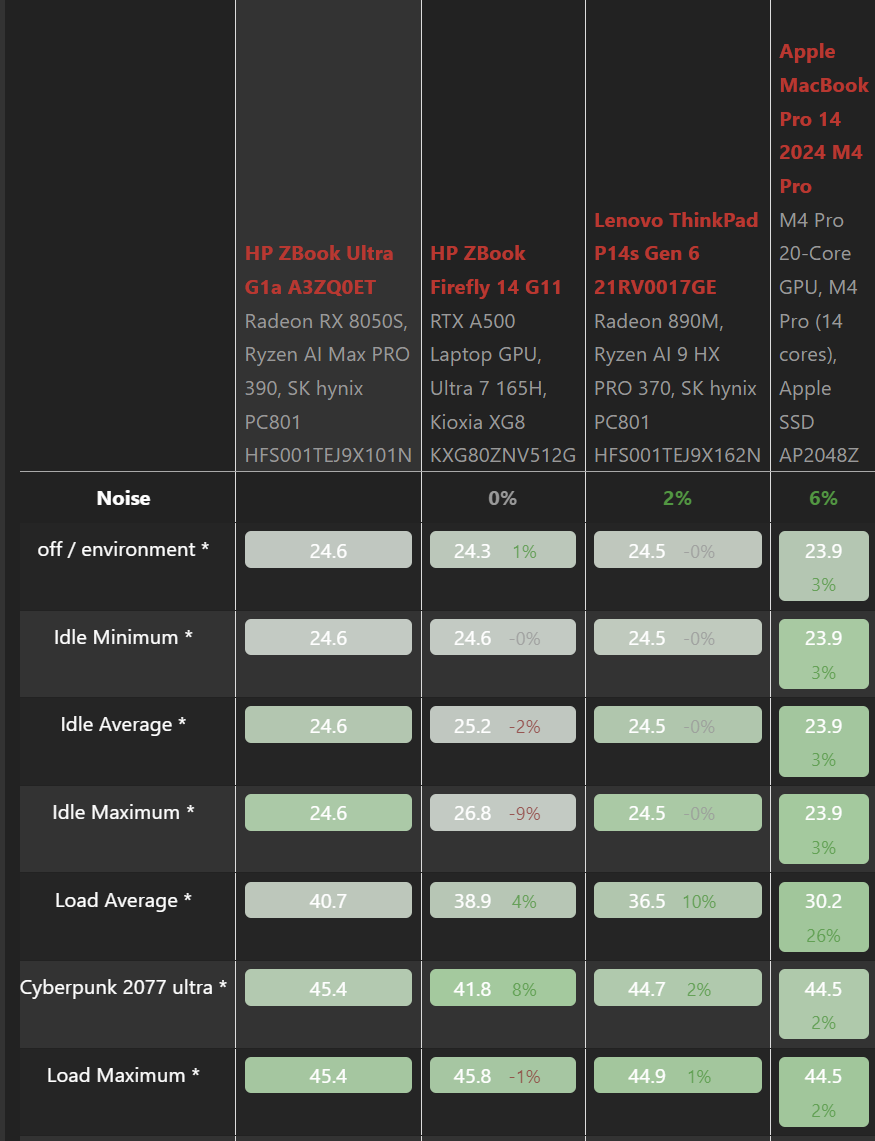Click the 'Idle Minimum *' row label

pyautogui.click(x=123, y=637)
